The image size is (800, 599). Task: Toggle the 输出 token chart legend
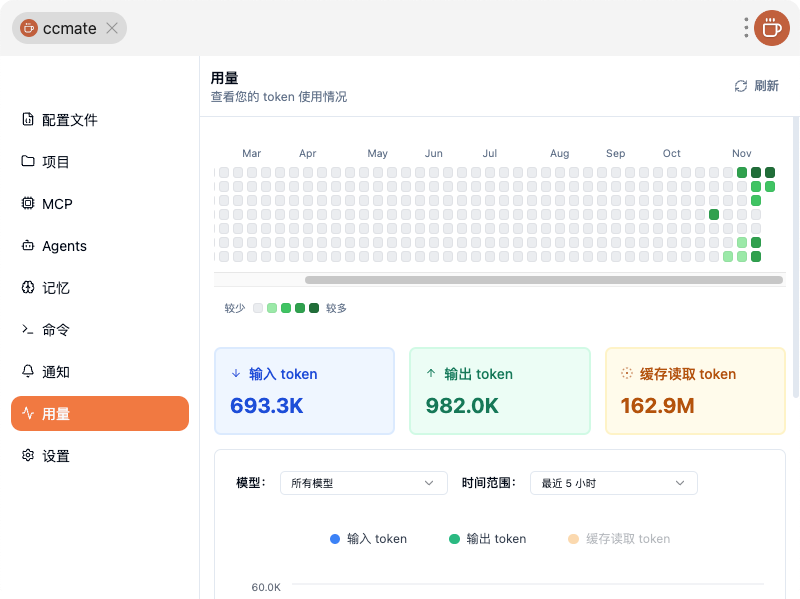pyautogui.click(x=487, y=539)
